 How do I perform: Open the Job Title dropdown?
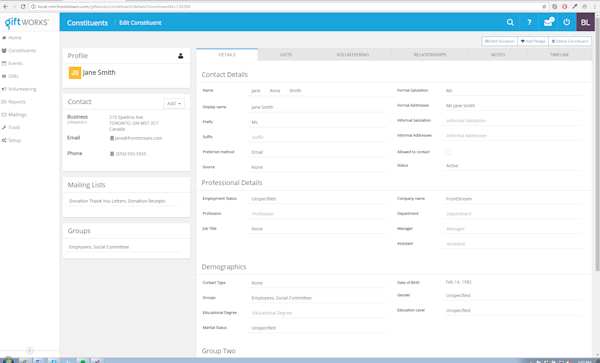pyautogui.click(x=317, y=229)
